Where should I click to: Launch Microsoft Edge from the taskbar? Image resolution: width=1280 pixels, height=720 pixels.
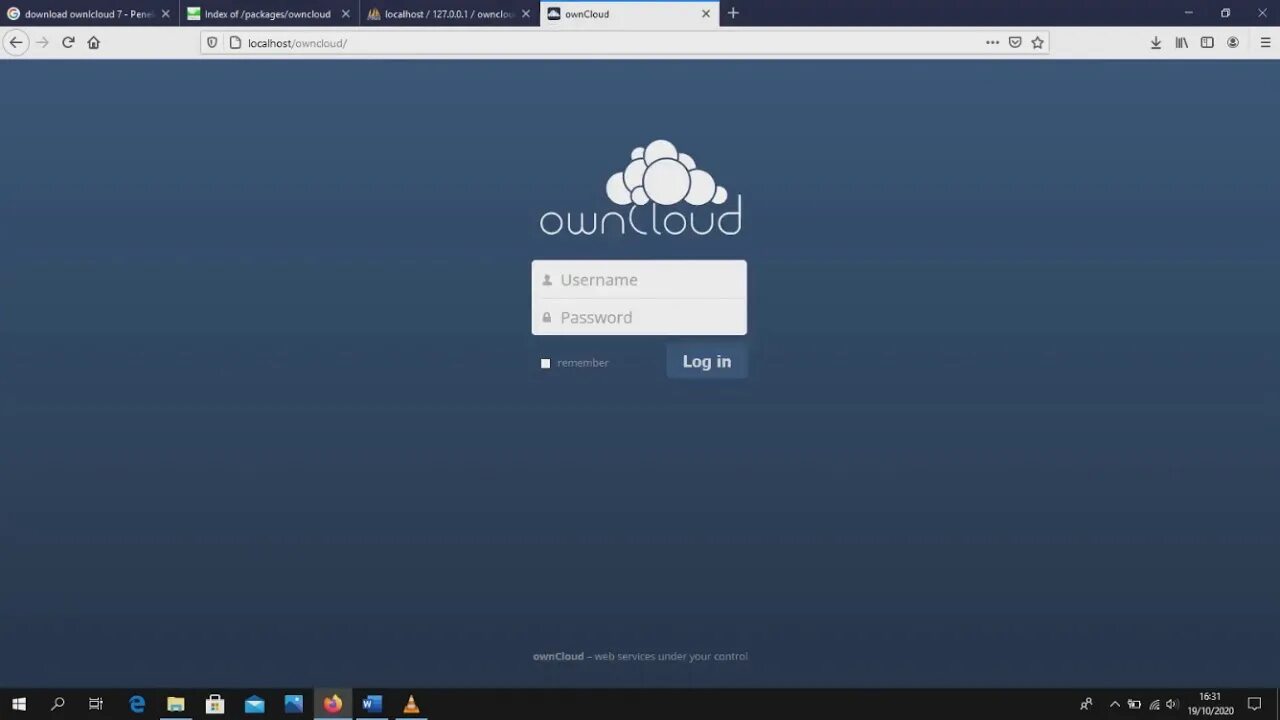[137, 704]
